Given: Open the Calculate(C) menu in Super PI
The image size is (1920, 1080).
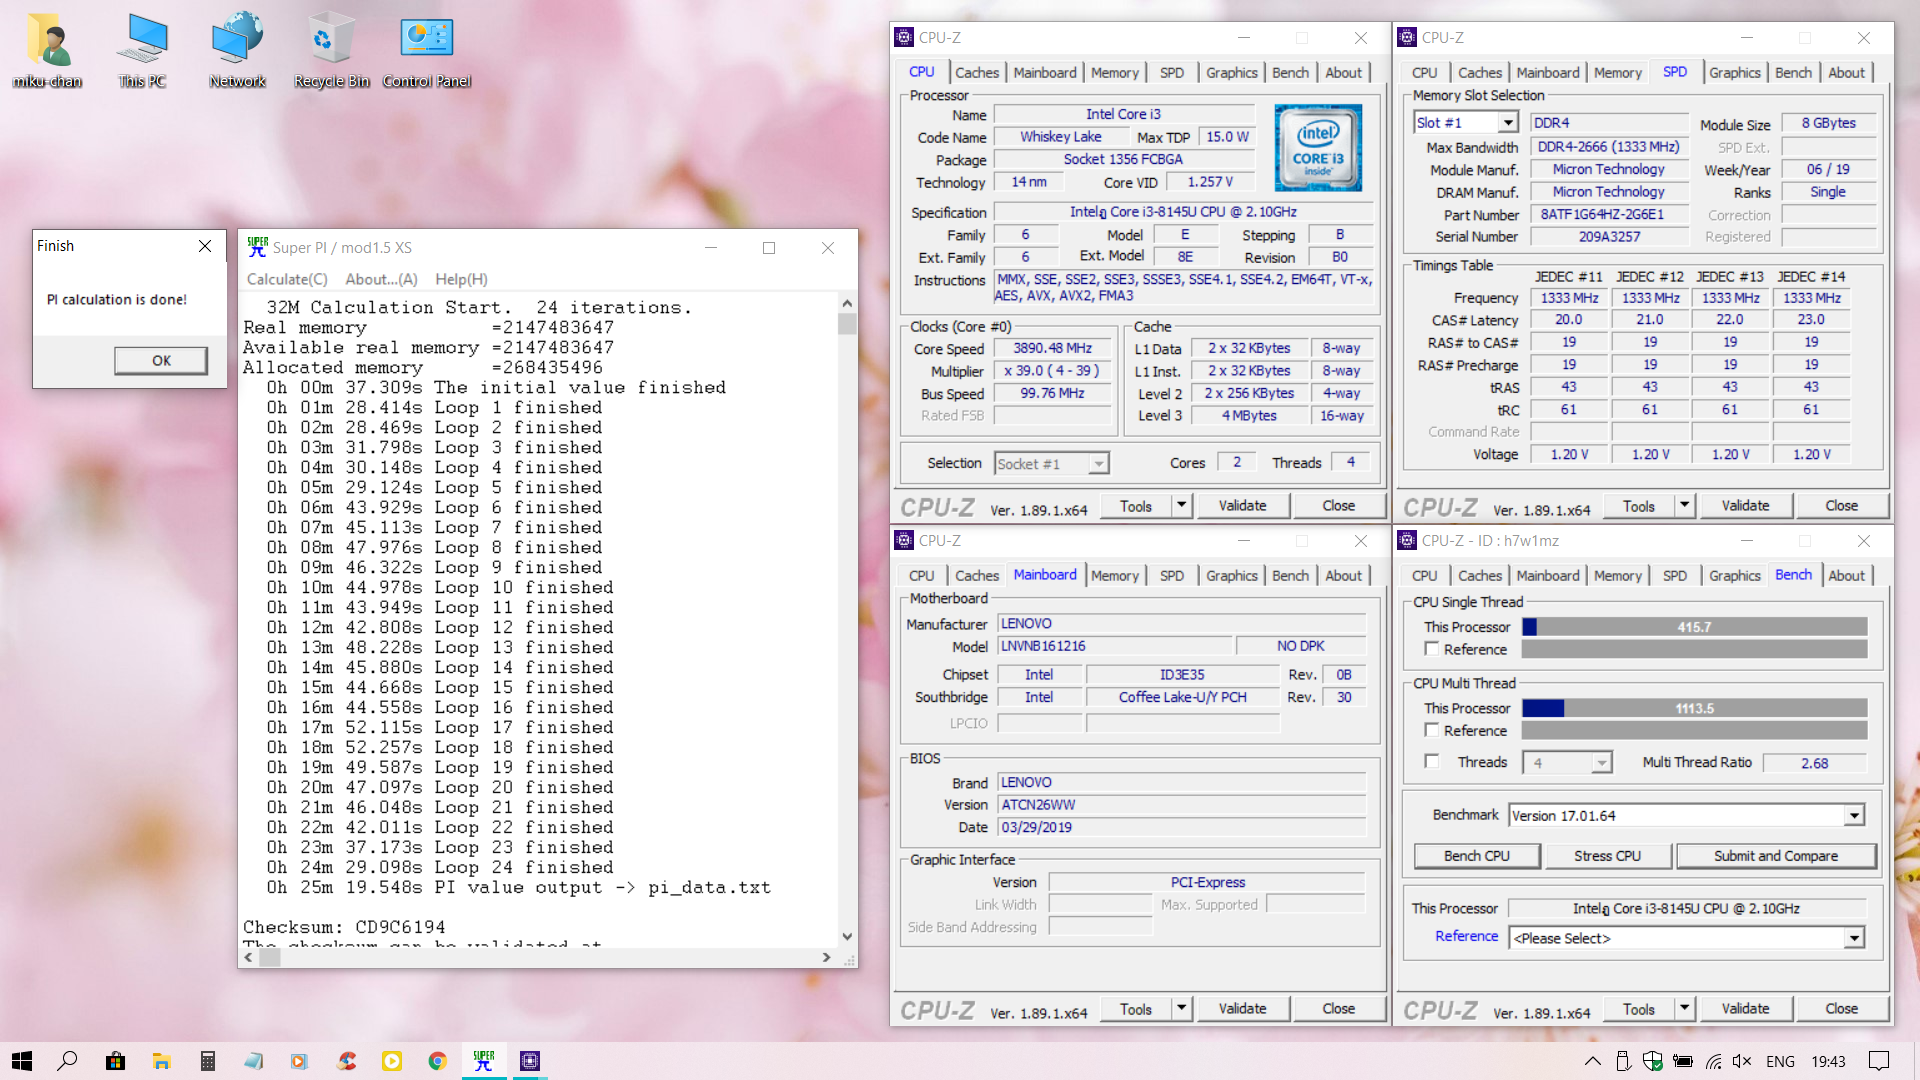Looking at the screenshot, I should 287,279.
